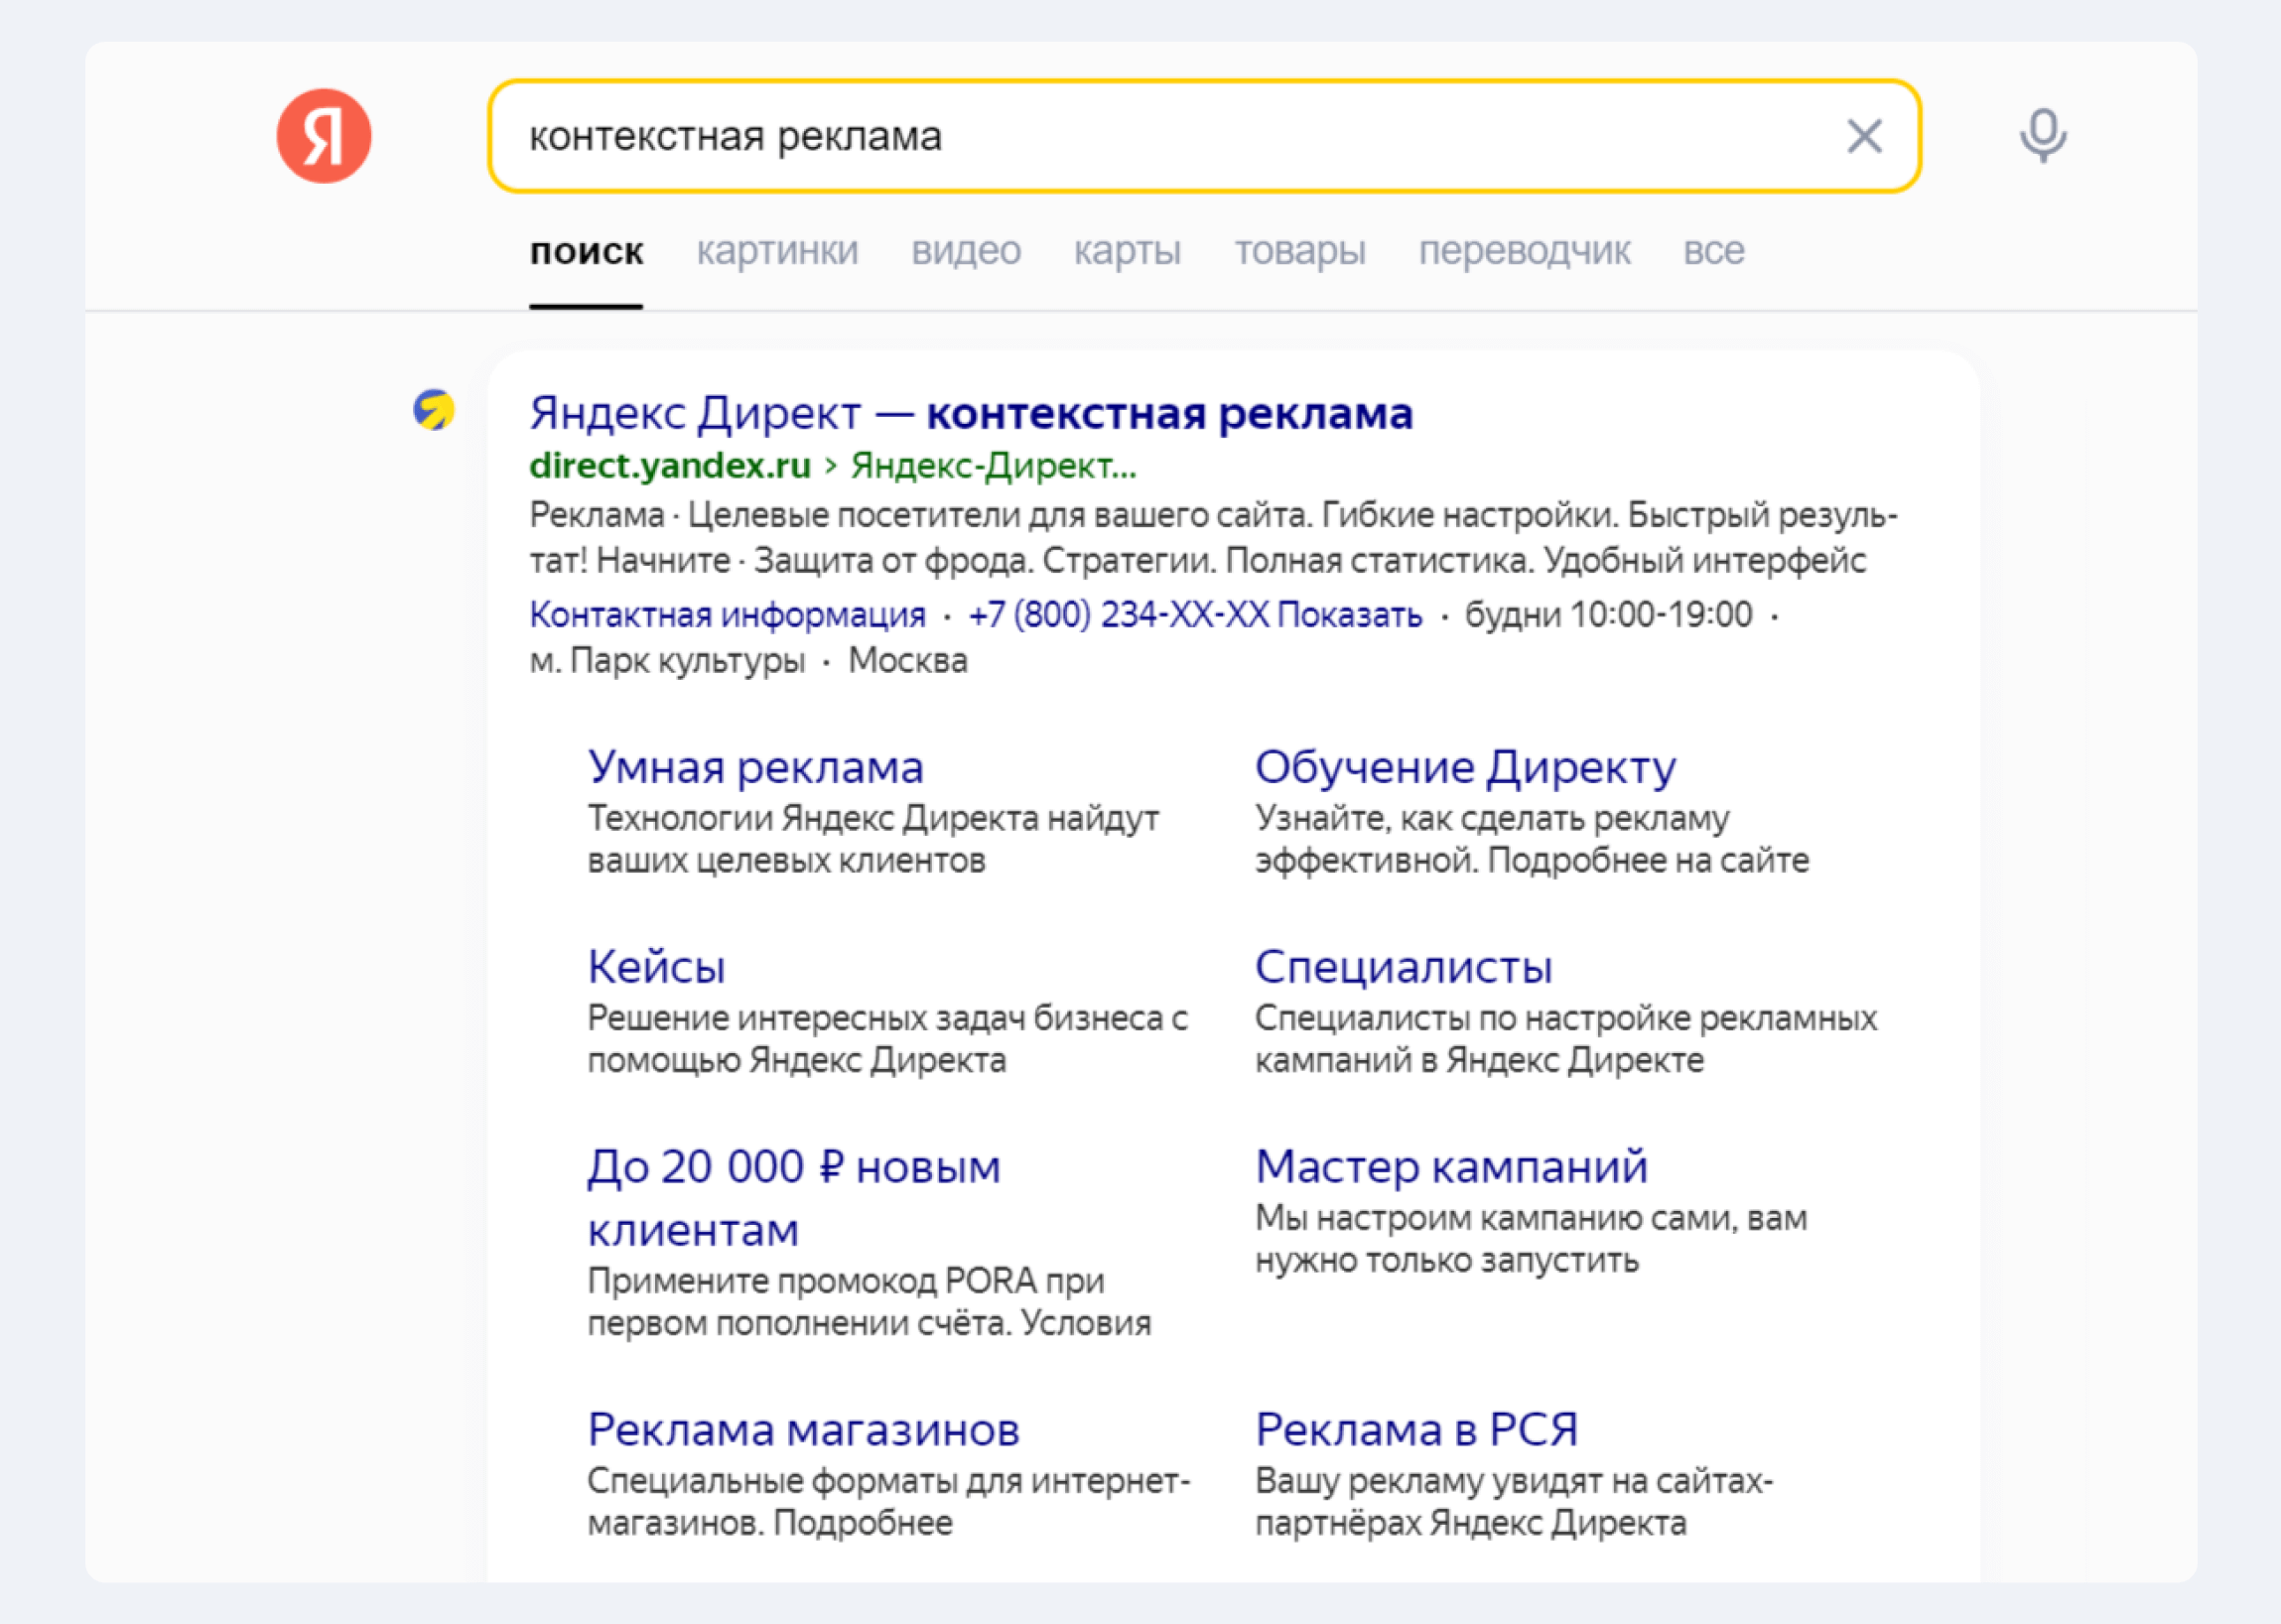
Task: Switch to the картинки tab
Action: (x=777, y=251)
